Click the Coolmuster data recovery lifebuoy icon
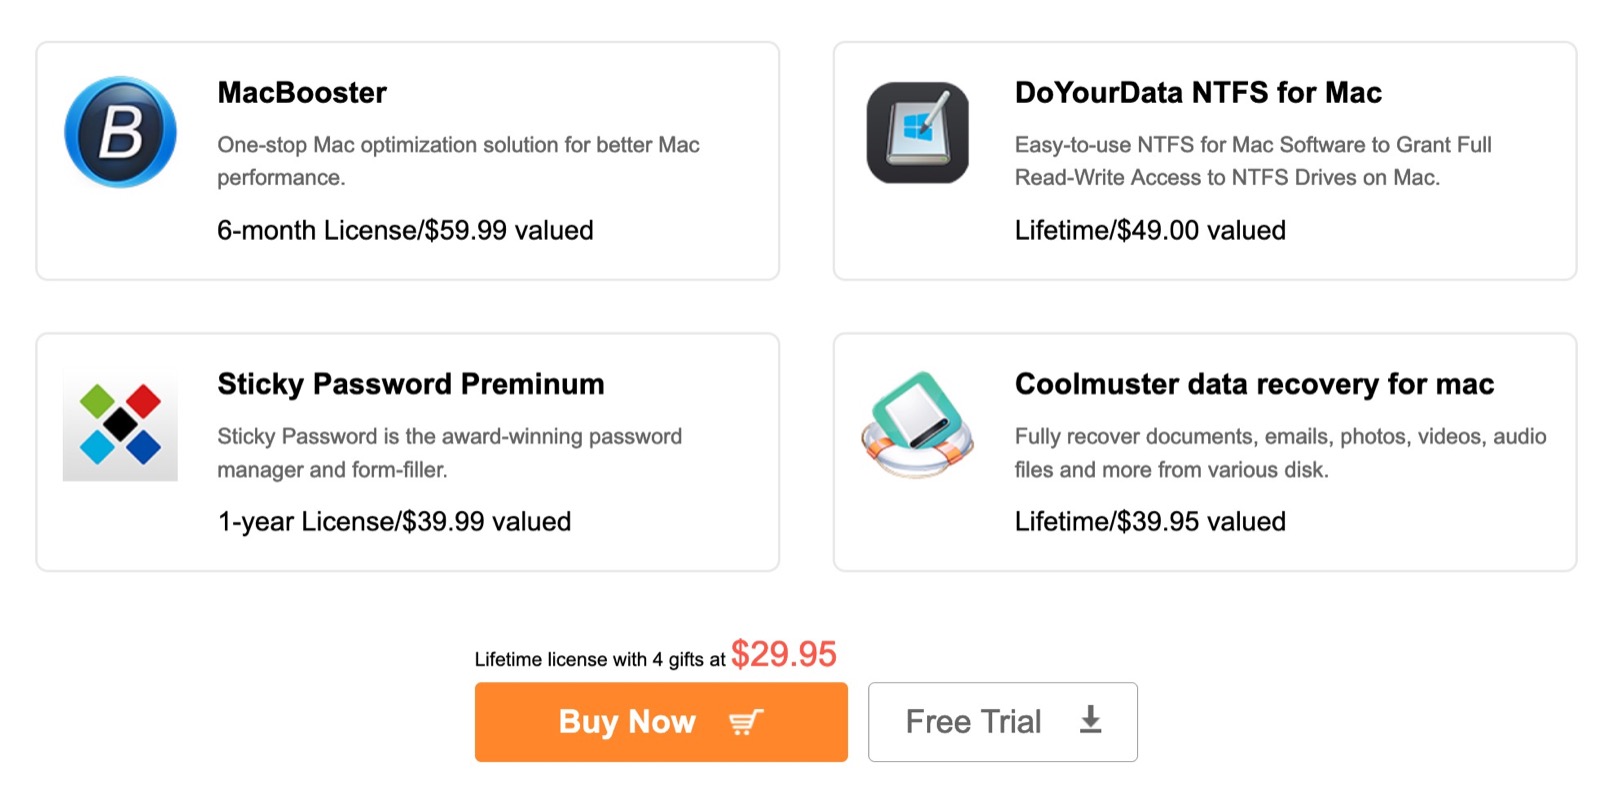1600x793 pixels. [917, 424]
